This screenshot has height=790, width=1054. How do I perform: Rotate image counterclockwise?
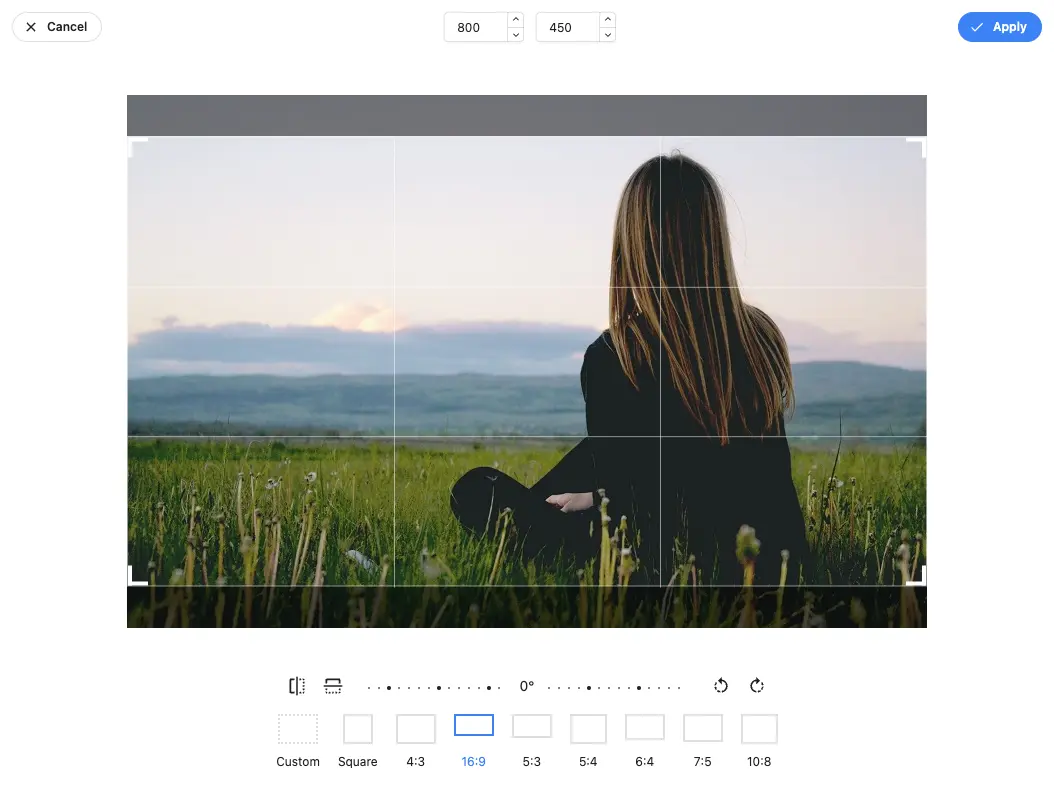(721, 686)
